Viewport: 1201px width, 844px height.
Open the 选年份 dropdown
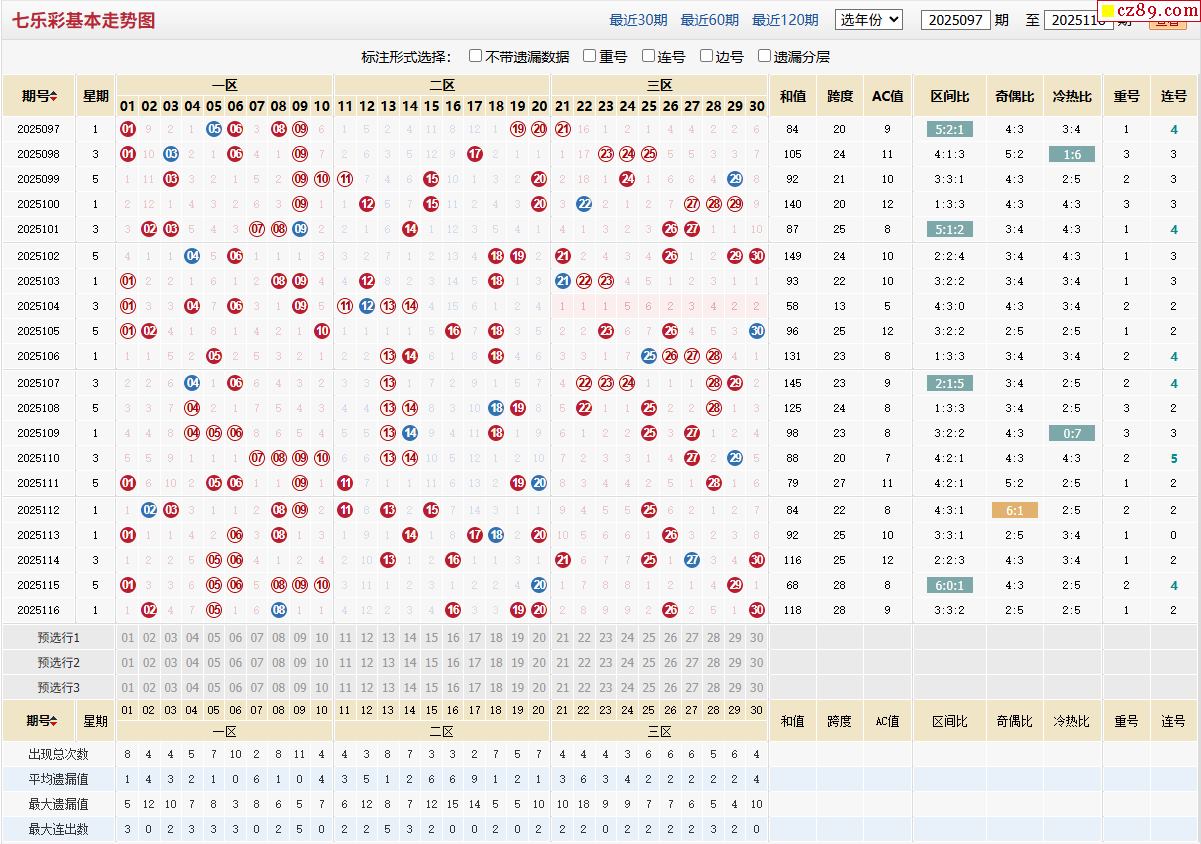click(x=868, y=19)
